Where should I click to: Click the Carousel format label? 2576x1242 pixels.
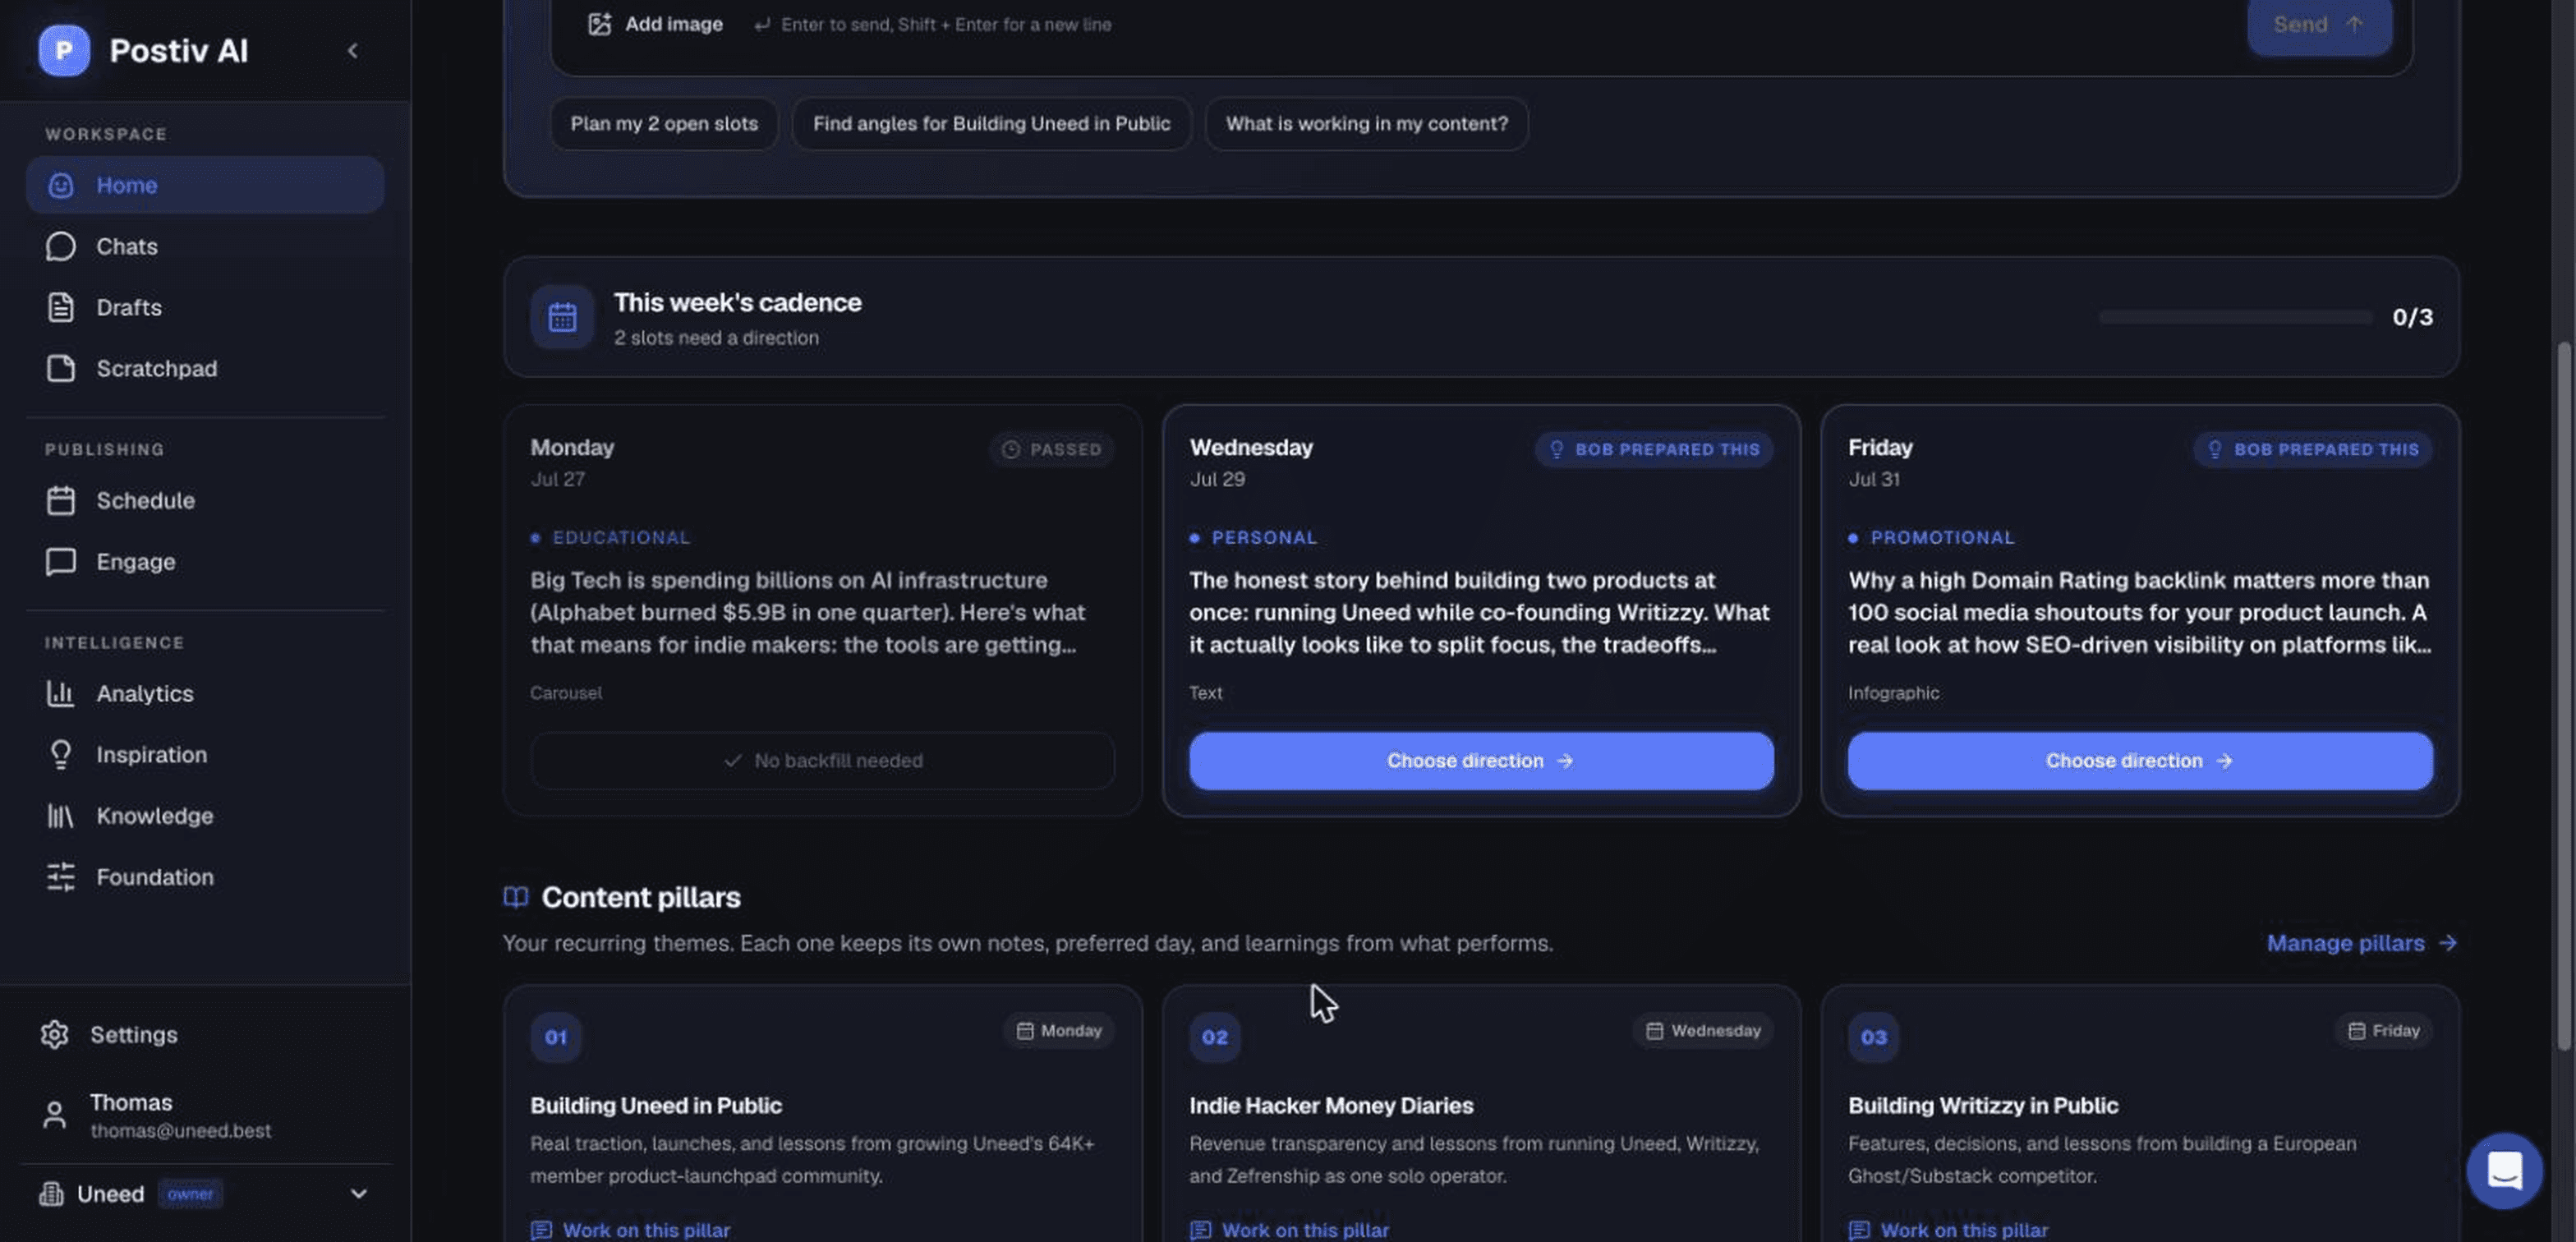(x=566, y=692)
